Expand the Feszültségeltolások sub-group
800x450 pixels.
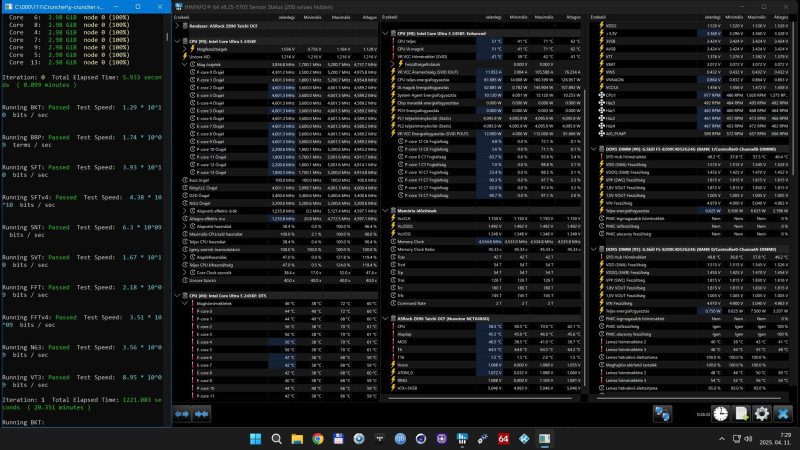pos(393,64)
